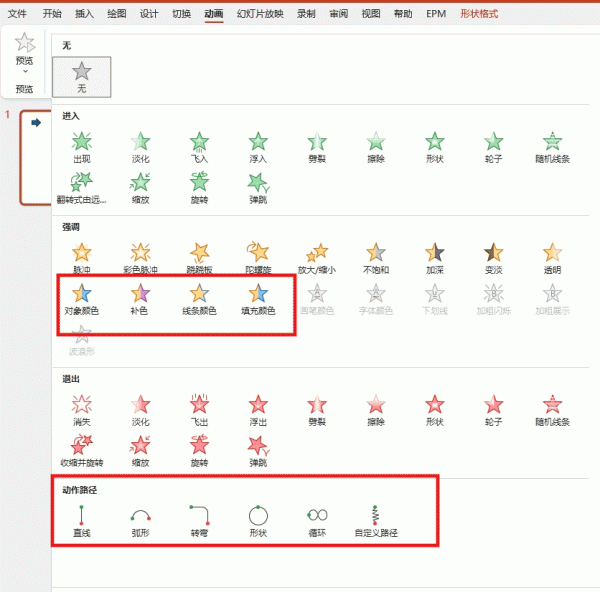The image size is (600, 592).
Task: Apply the 收缩并旋转 exit animation
Action: tap(82, 451)
